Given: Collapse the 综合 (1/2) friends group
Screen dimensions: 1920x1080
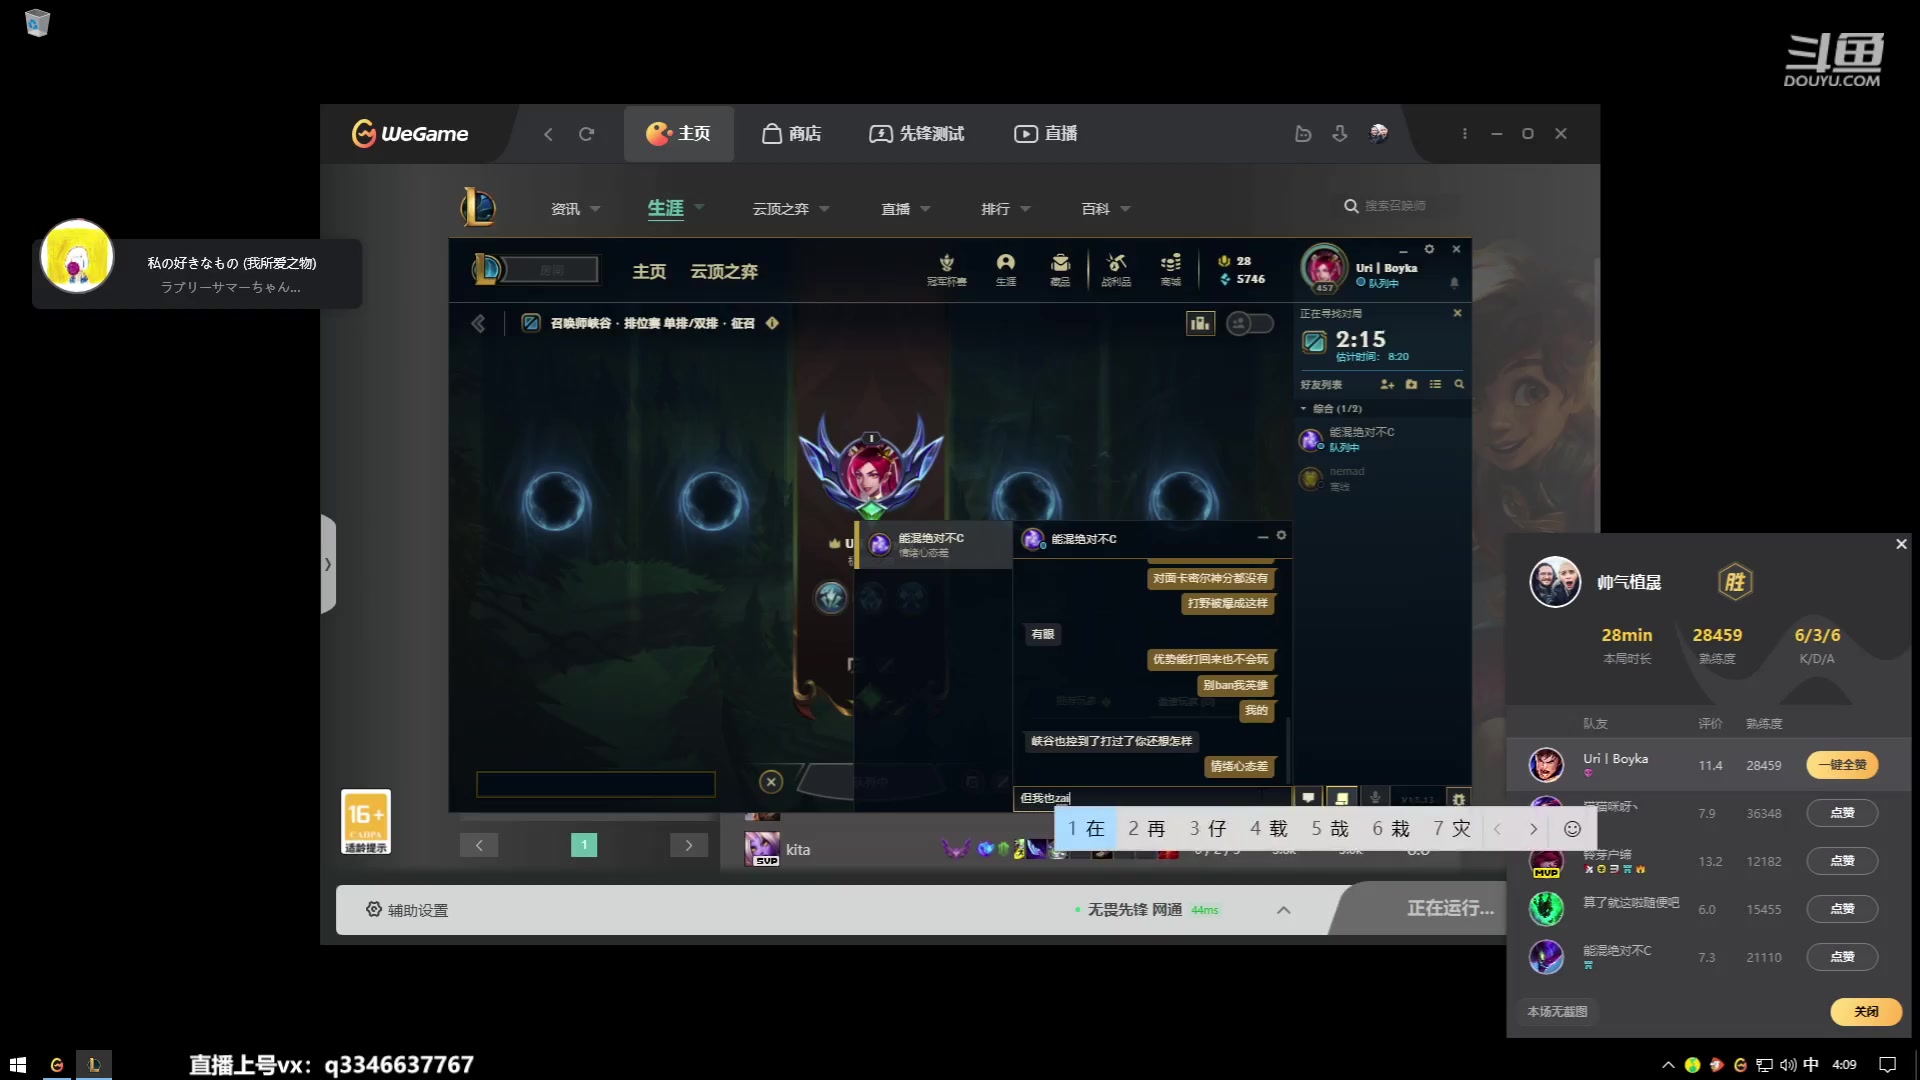Looking at the screenshot, I should [1303, 409].
